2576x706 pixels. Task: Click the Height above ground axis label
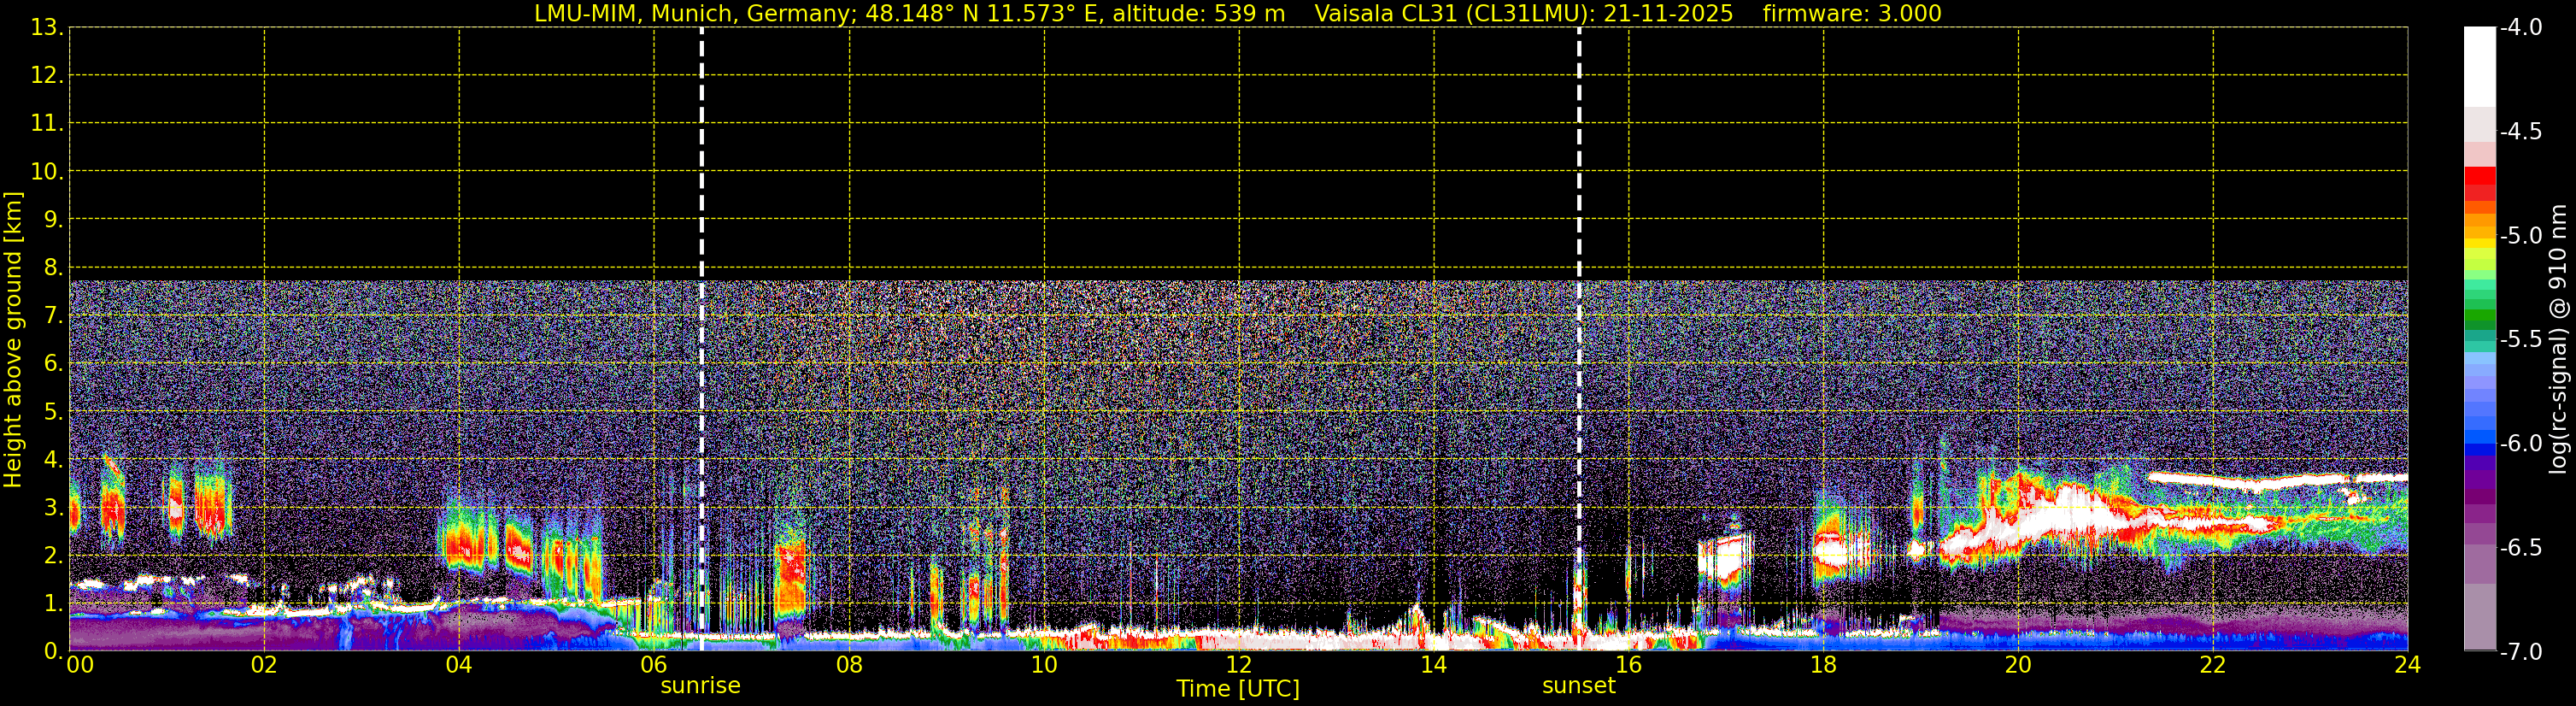pos(13,339)
